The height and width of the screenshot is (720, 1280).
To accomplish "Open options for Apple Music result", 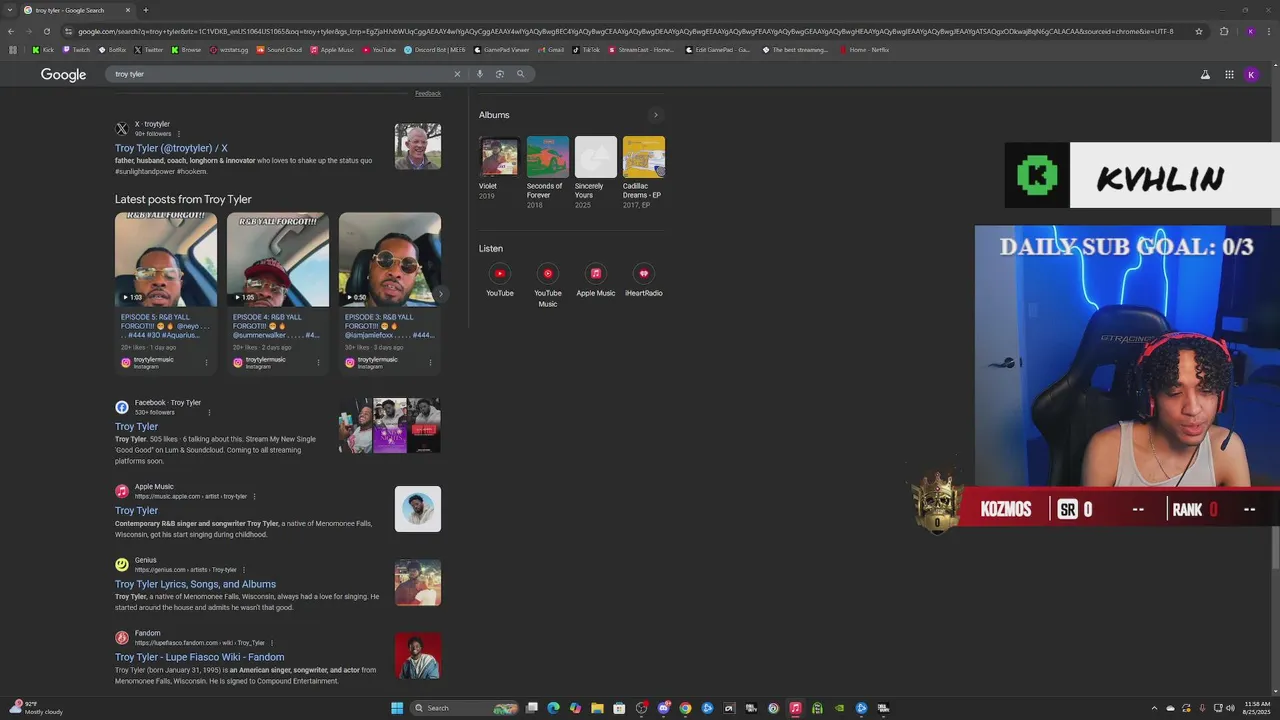I will click(x=254, y=496).
